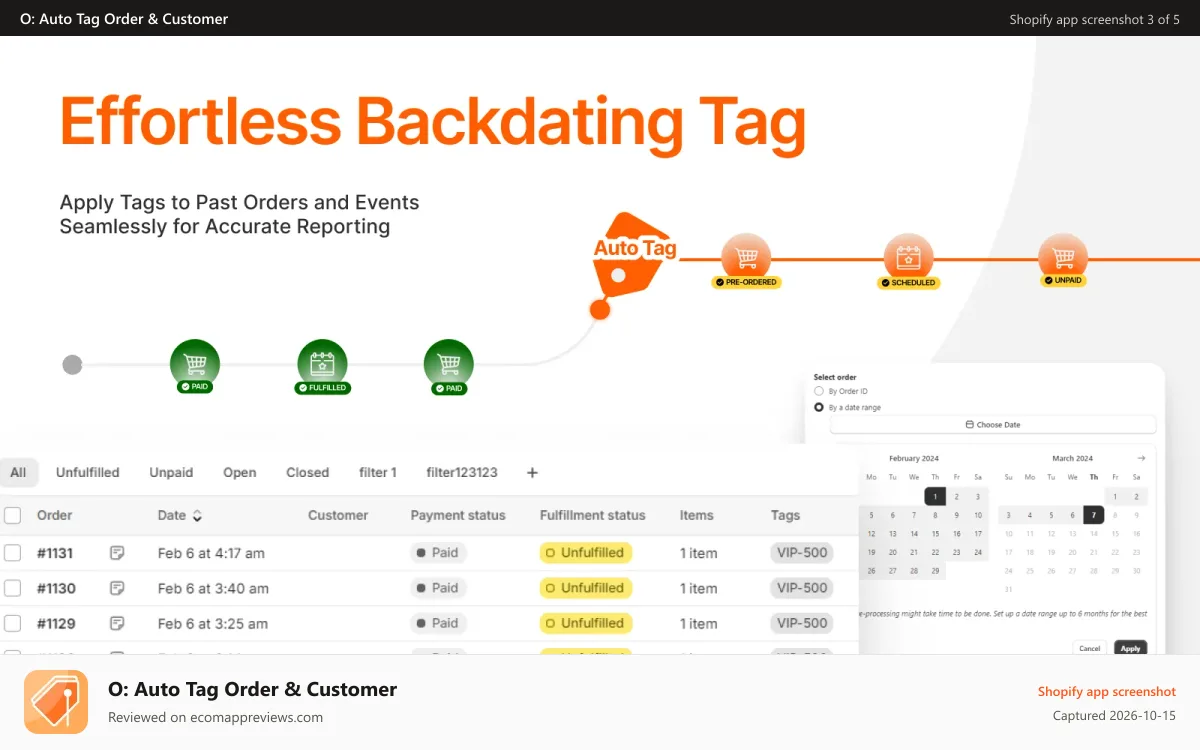Select February 29 in the calendar
1200x750 pixels.
tap(935, 571)
